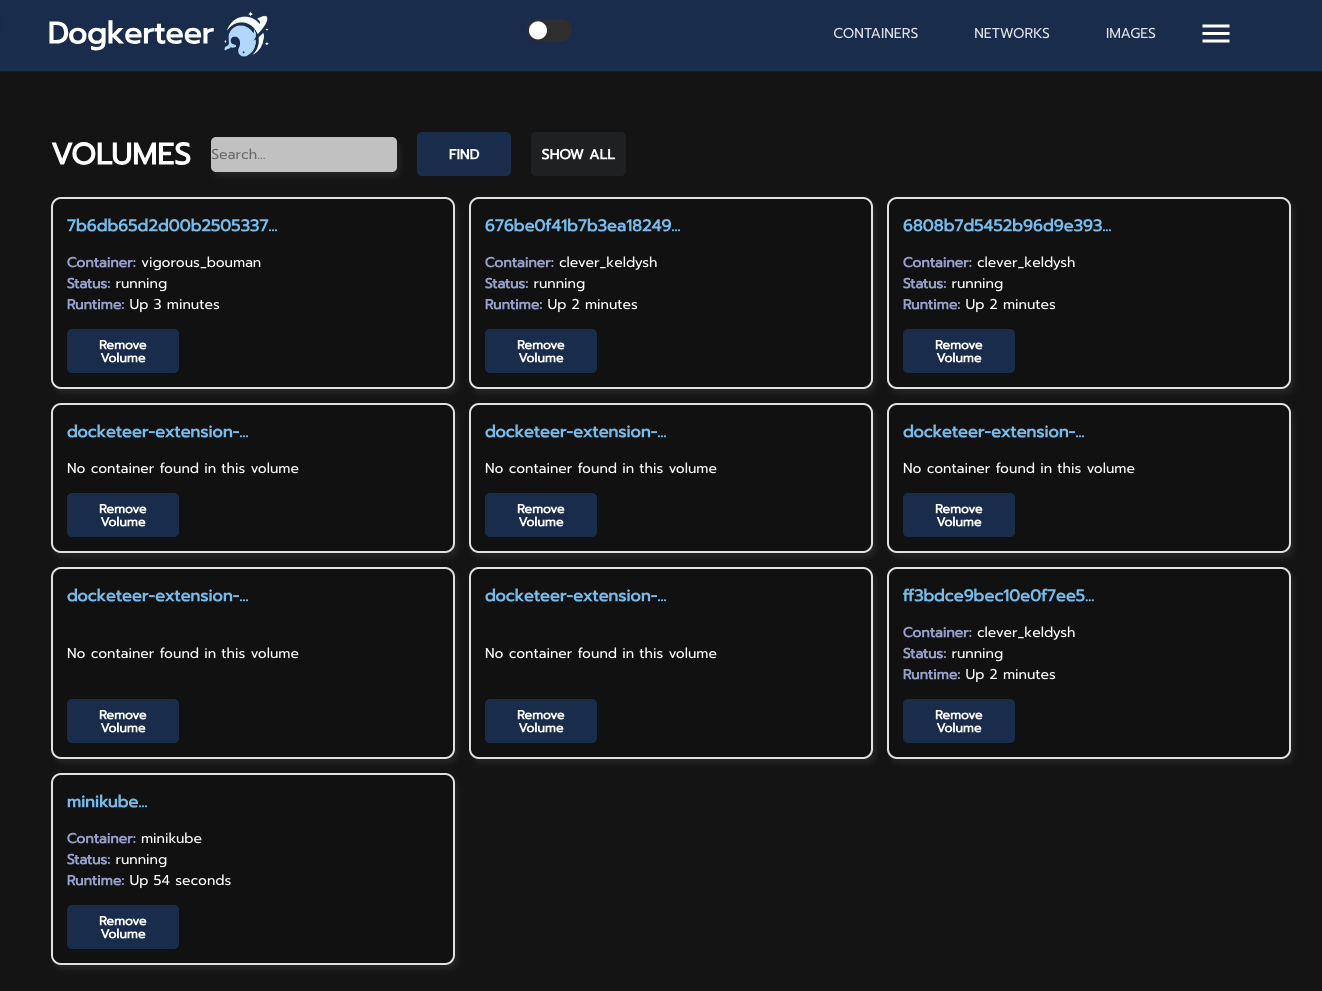
Task: Click the VOLUMES page heading
Action: pyautogui.click(x=121, y=154)
